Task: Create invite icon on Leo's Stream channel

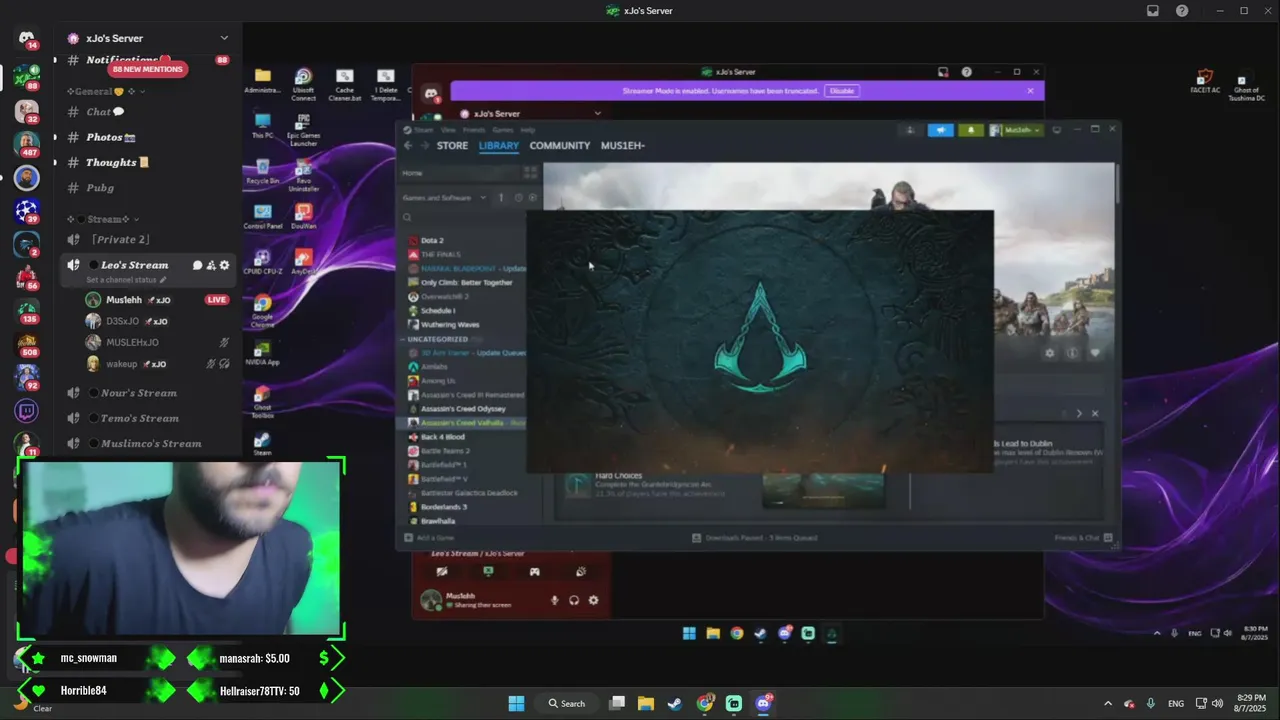Action: pos(211,265)
